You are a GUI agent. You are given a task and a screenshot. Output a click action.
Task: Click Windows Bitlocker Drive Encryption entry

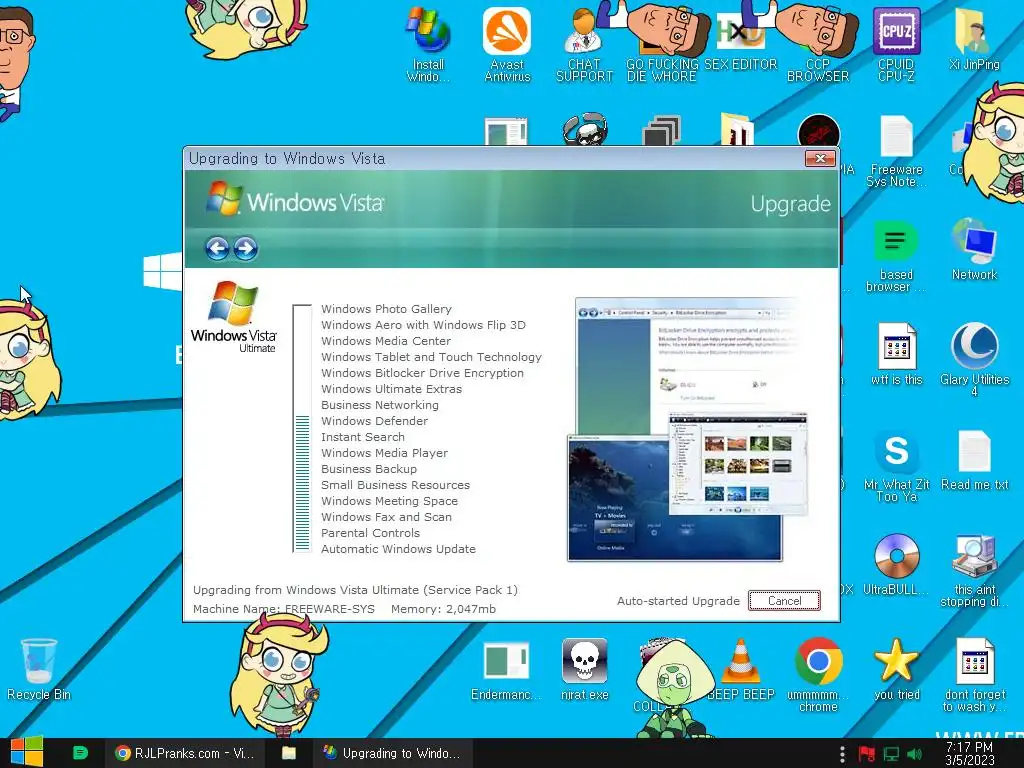coord(422,373)
